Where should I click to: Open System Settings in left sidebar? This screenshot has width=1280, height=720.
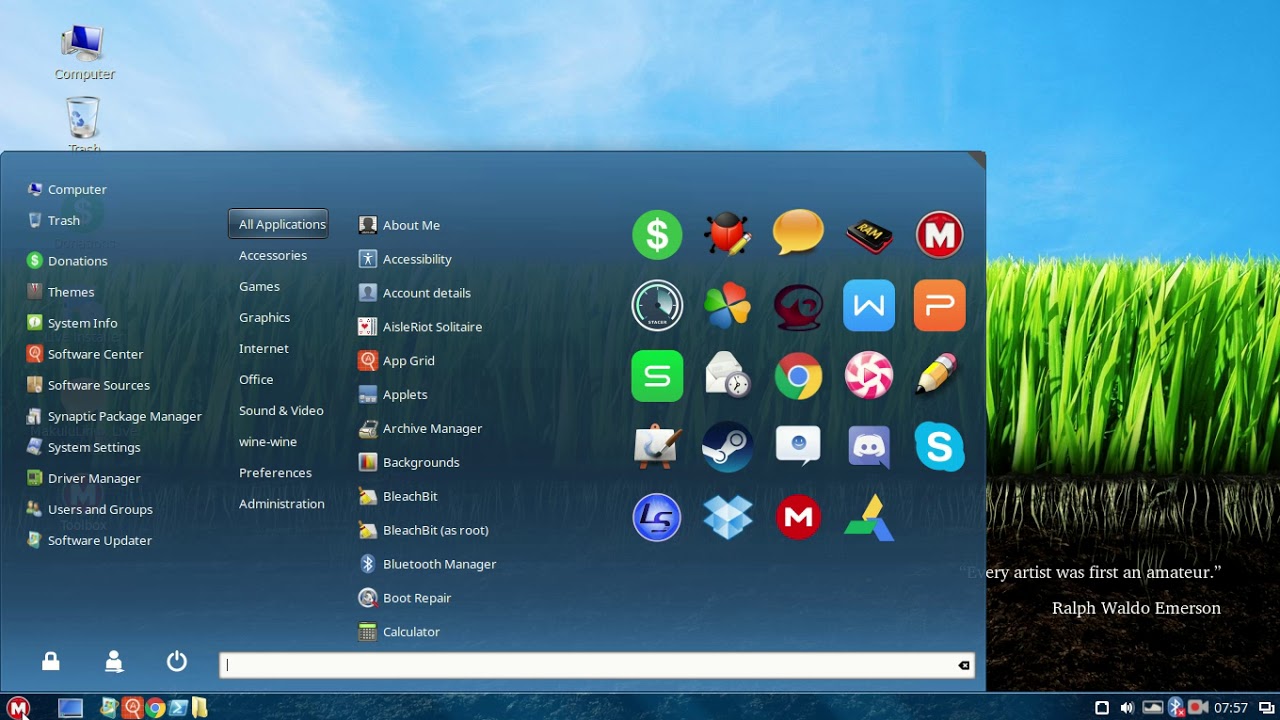pos(83,447)
